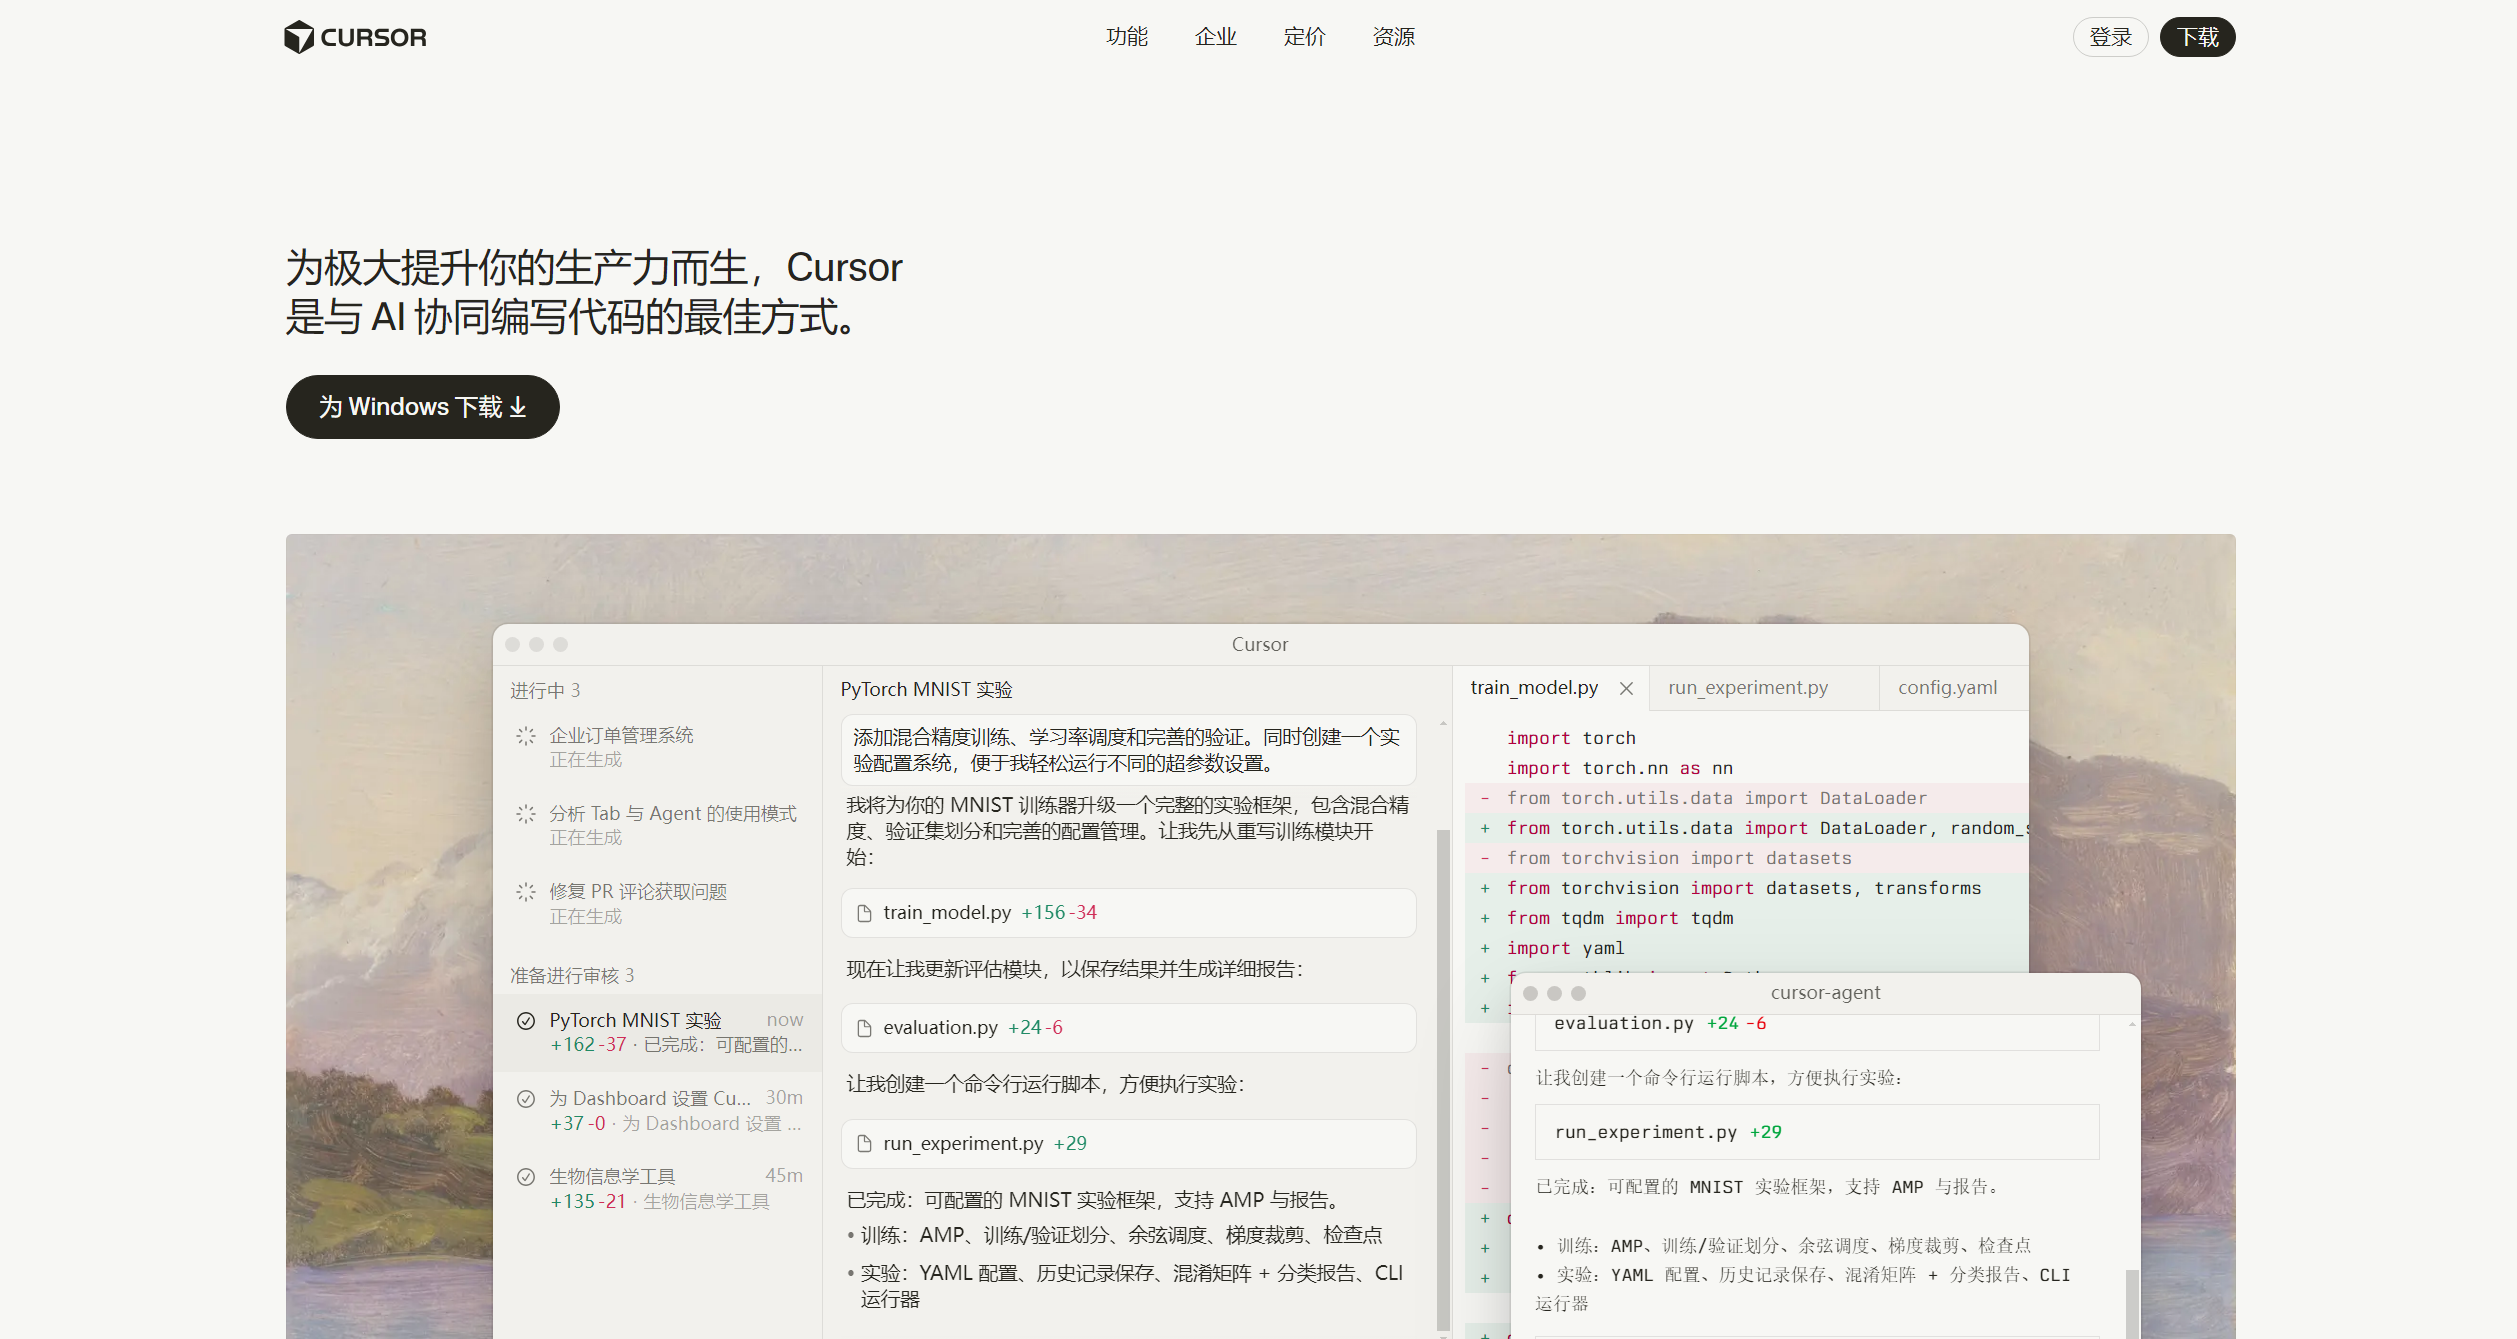This screenshot has width=2517, height=1339.
Task: Open the 定价 navigation menu
Action: coord(1304,36)
